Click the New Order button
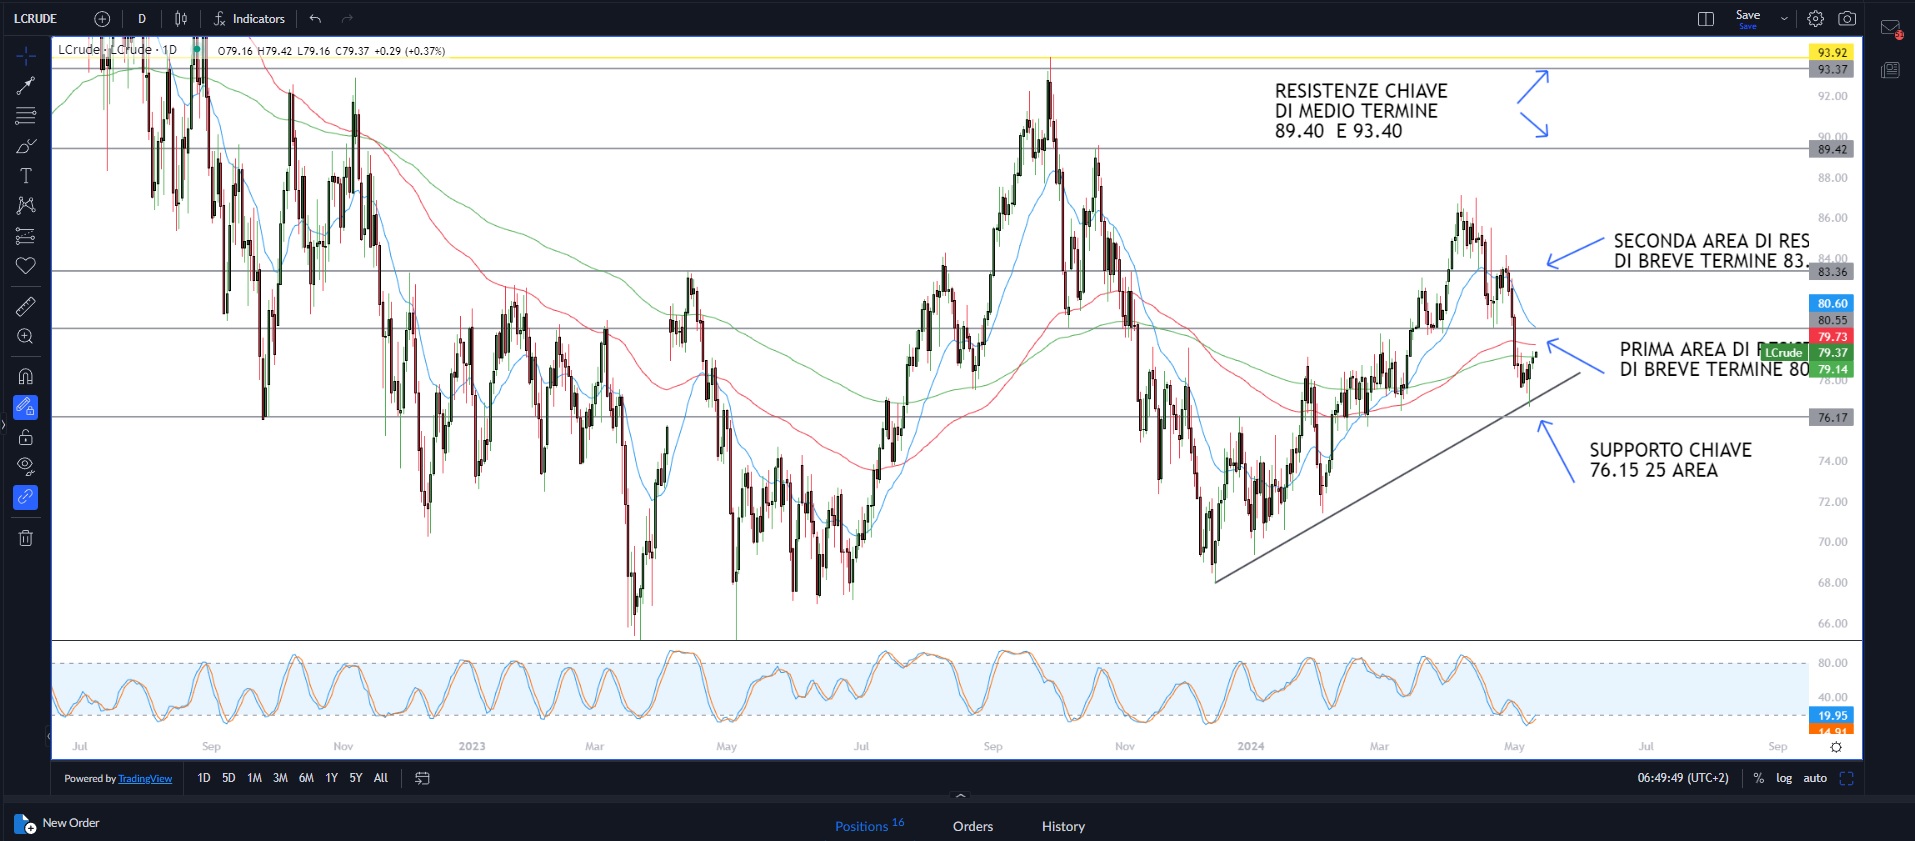 tap(58, 824)
